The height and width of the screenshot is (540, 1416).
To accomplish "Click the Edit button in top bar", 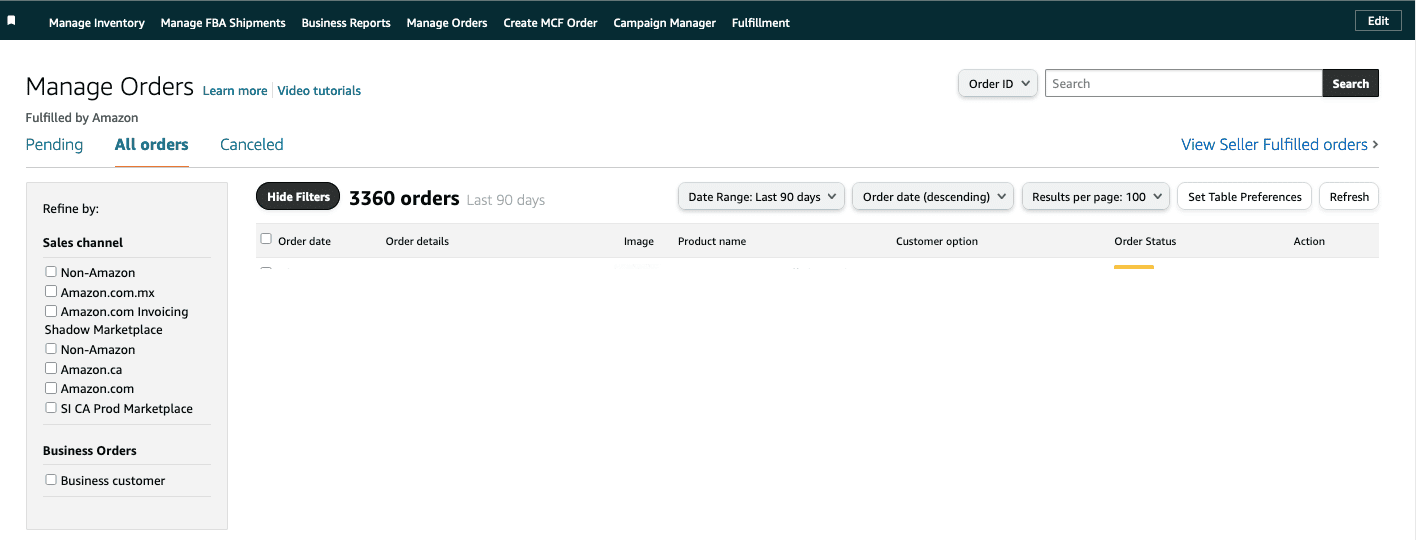I will 1378,21.
